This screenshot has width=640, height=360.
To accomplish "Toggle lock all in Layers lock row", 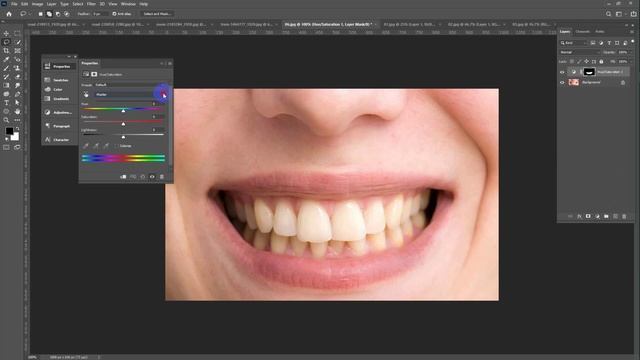I will tap(601, 62).
